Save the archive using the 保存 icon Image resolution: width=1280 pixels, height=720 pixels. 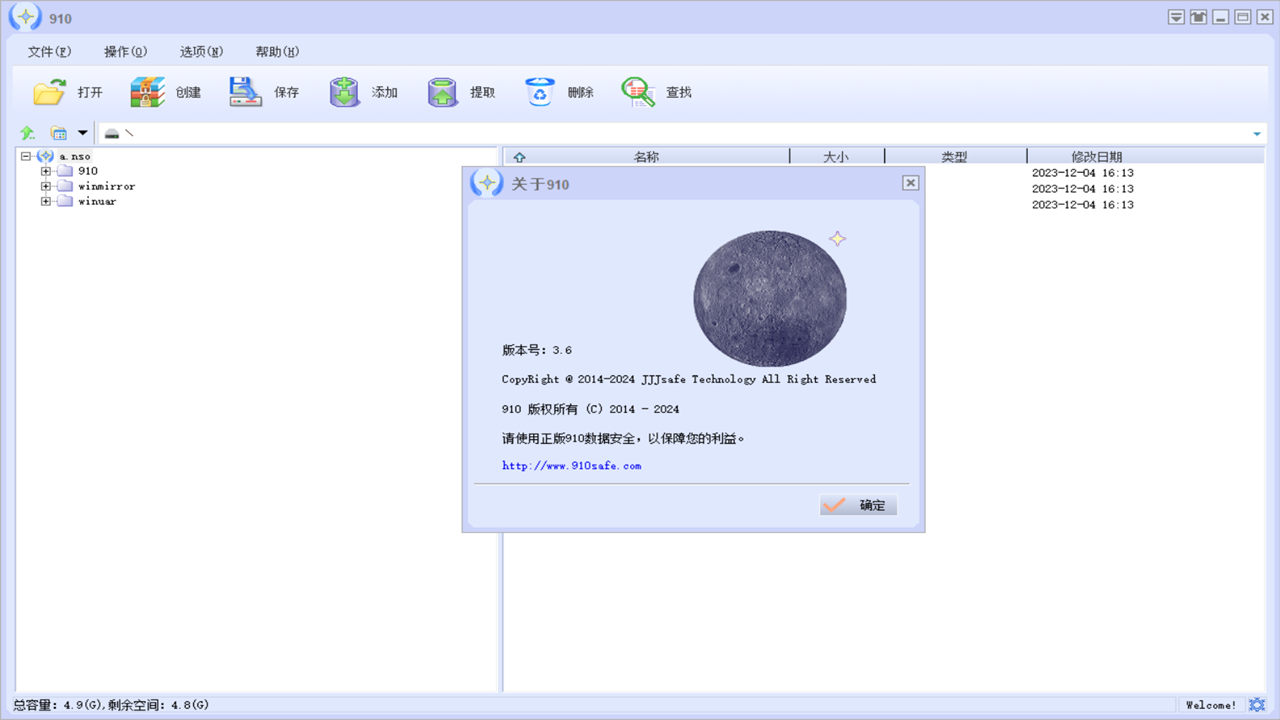coord(243,91)
